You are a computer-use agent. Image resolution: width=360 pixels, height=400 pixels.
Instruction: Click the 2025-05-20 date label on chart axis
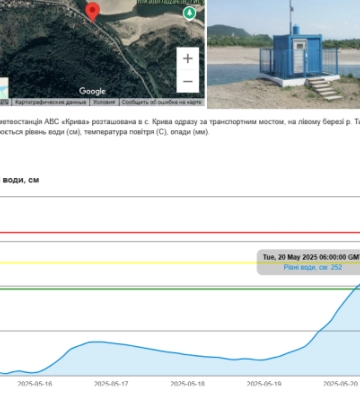click(341, 384)
